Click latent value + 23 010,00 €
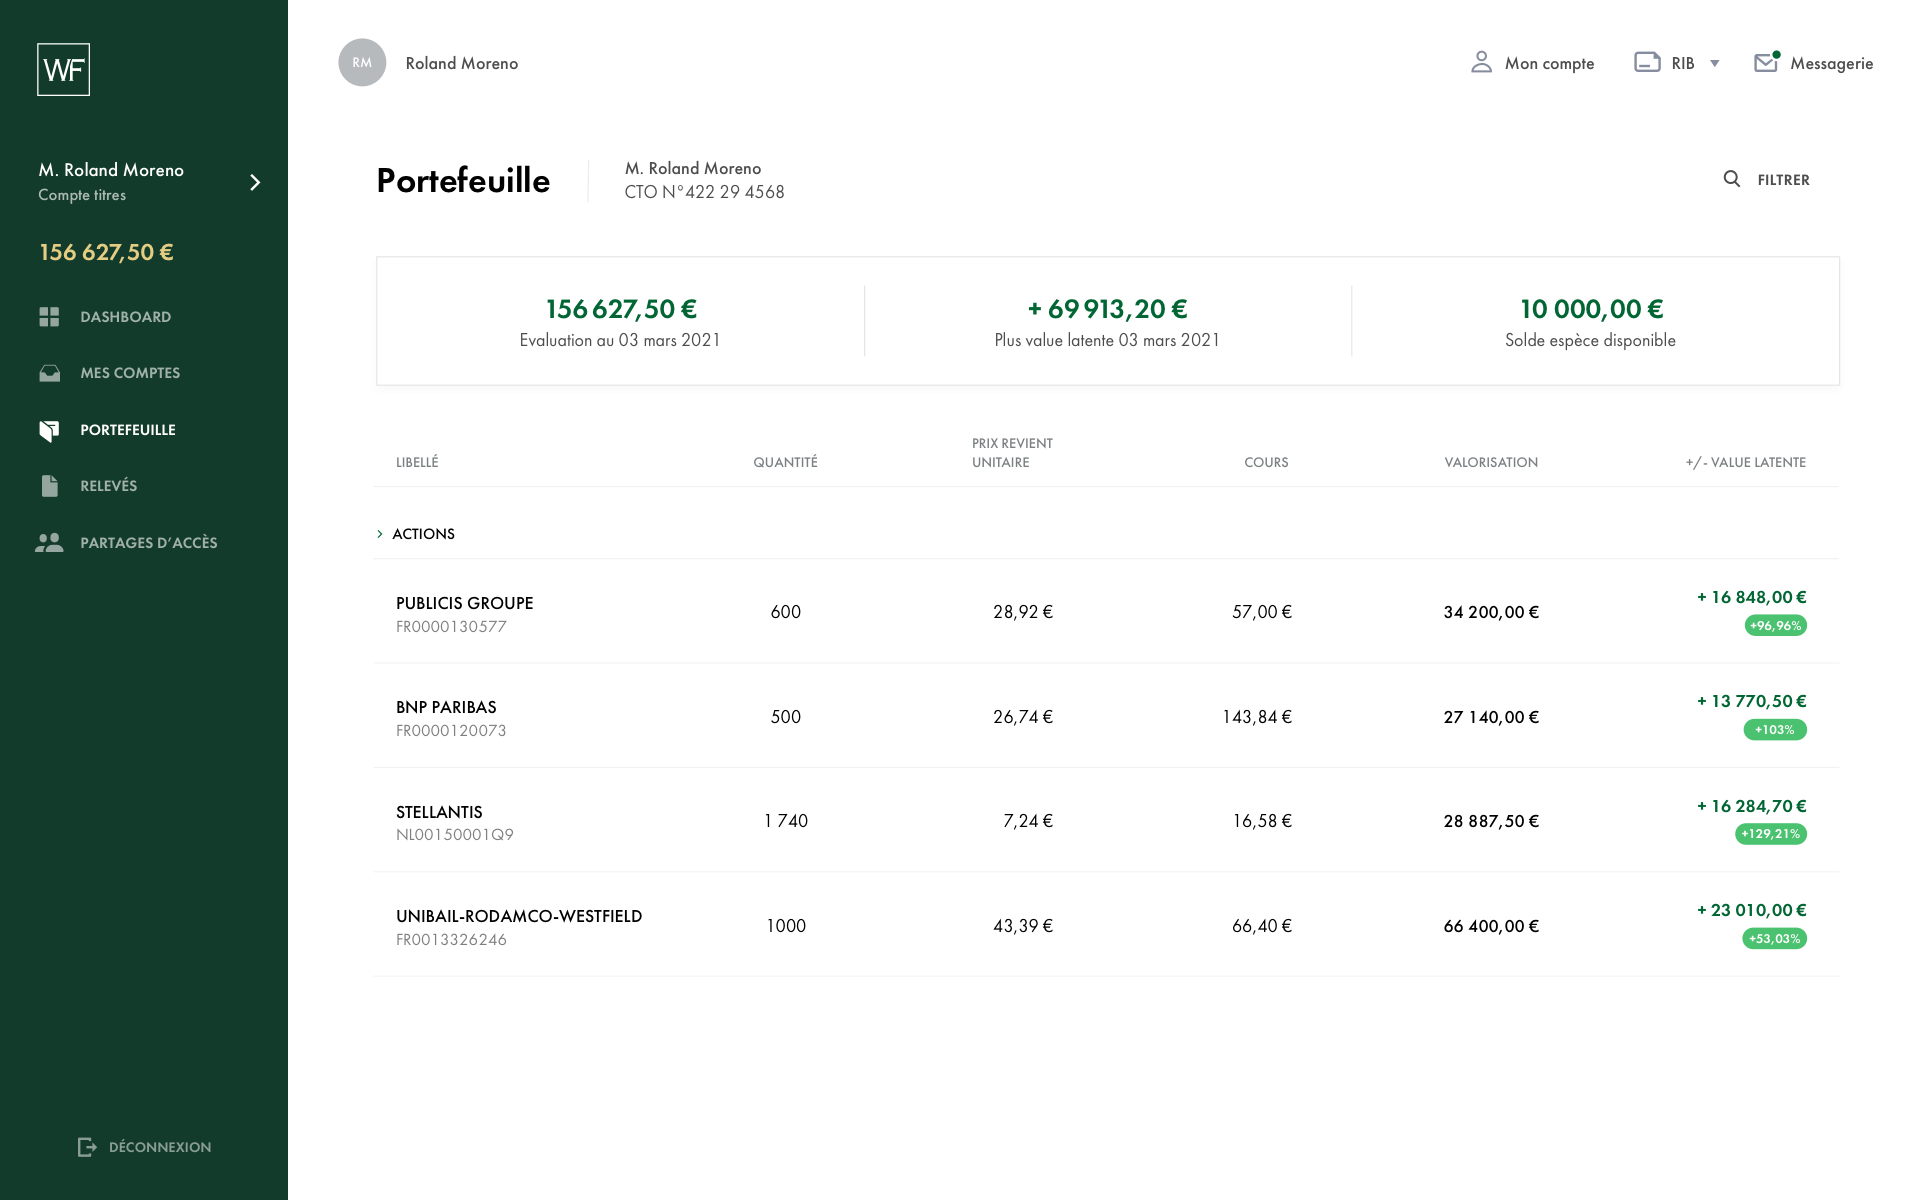This screenshot has width=1920, height=1200. tap(1751, 910)
